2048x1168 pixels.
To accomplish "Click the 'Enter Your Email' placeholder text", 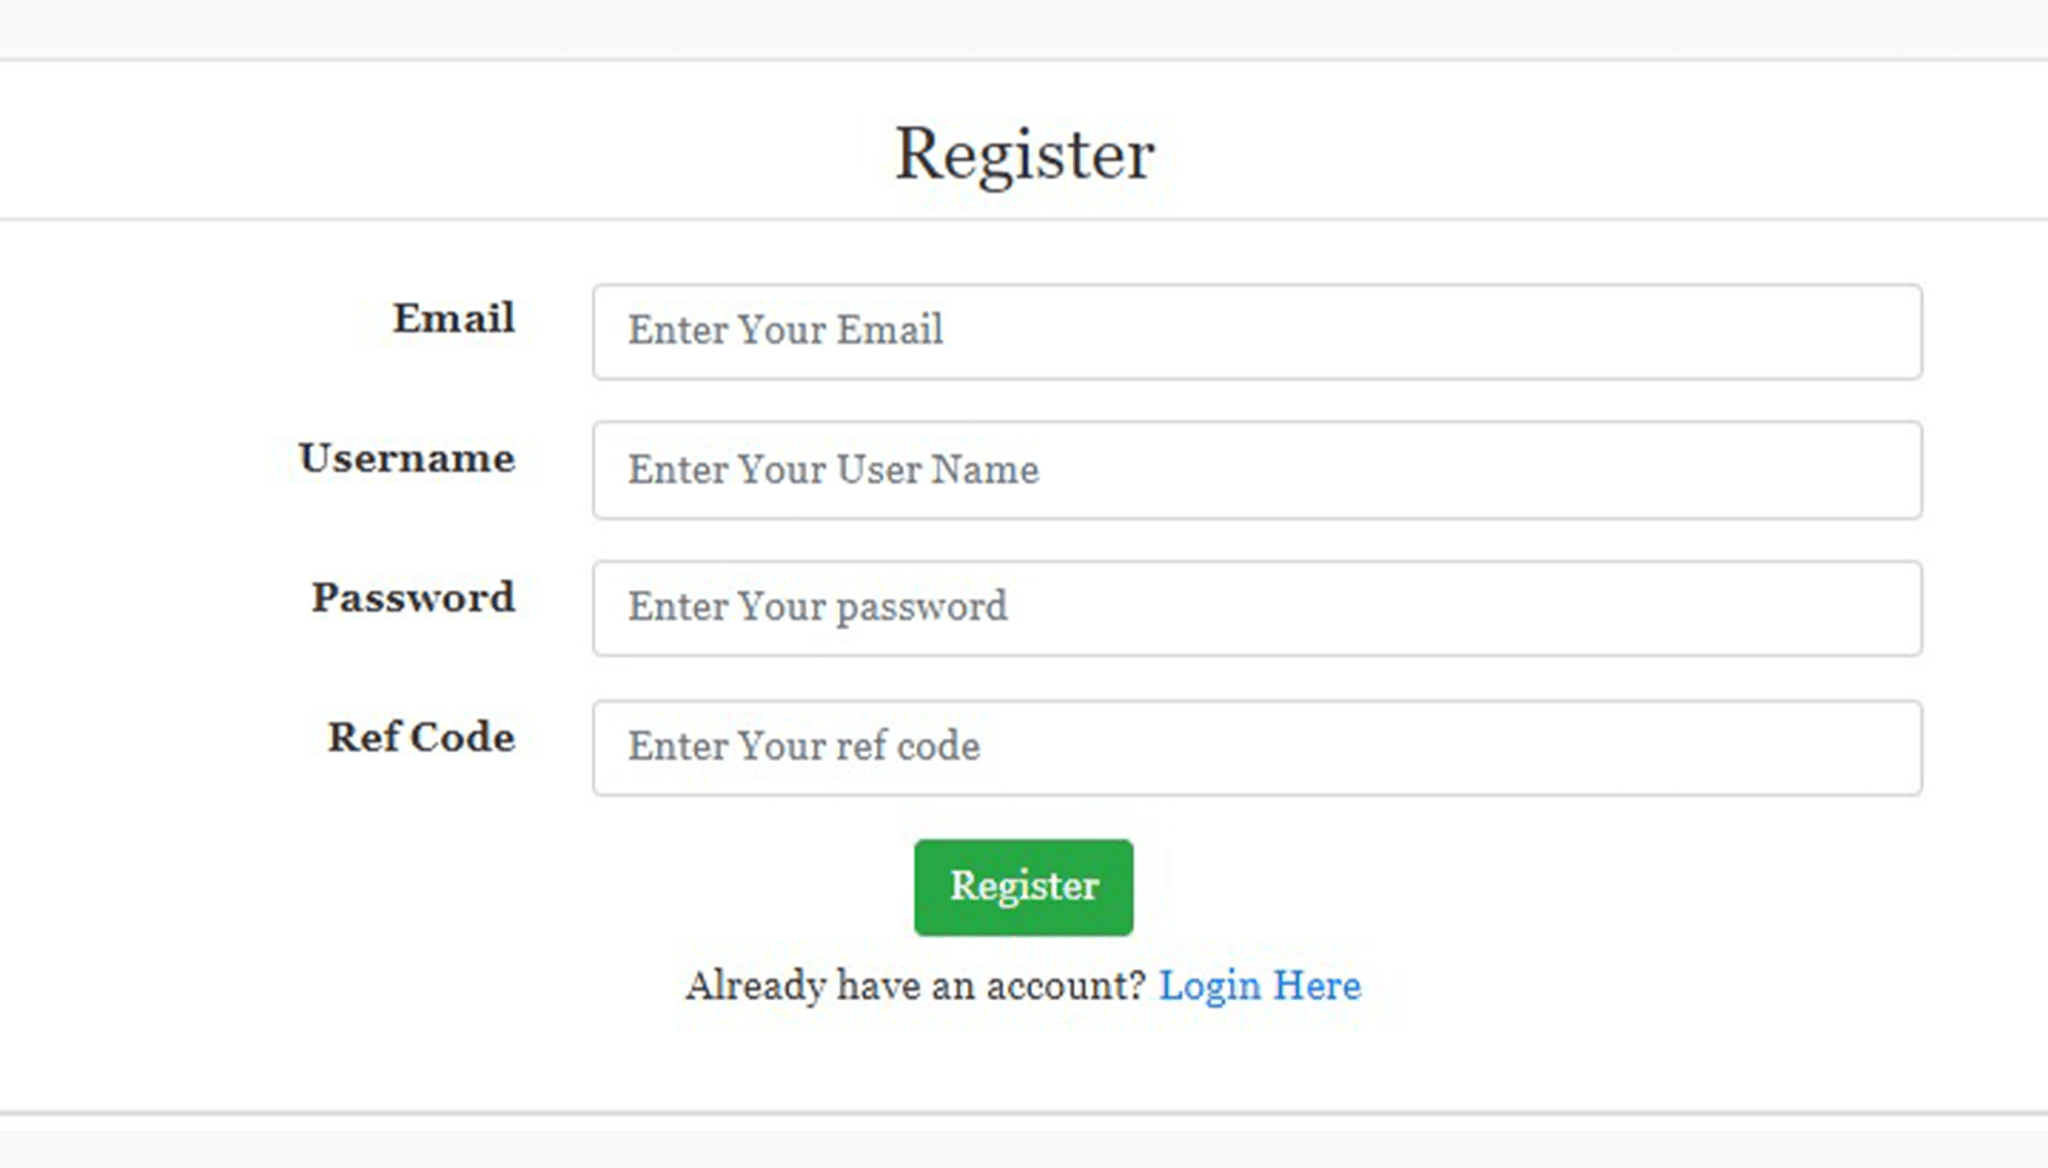I will click(785, 331).
